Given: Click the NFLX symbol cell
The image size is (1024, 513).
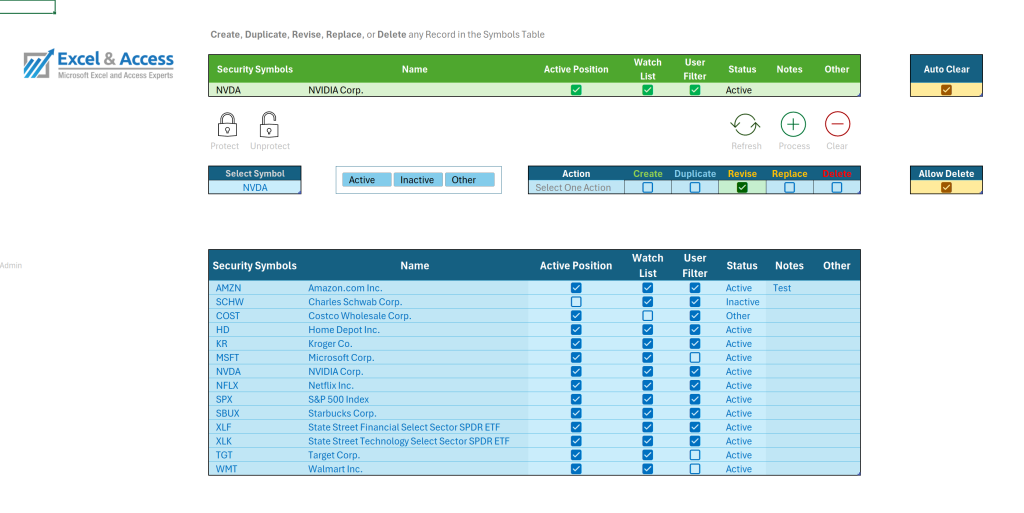Looking at the screenshot, I should 255,385.
